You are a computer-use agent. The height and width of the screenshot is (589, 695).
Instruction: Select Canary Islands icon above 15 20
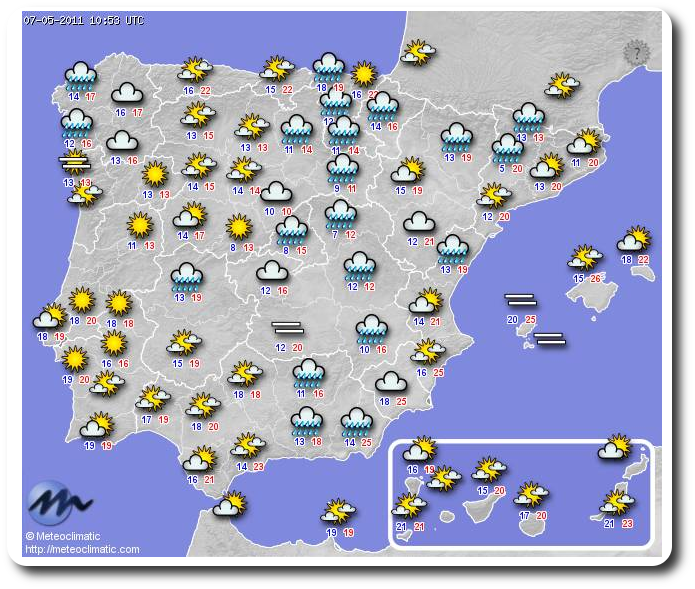pyautogui.click(x=489, y=470)
